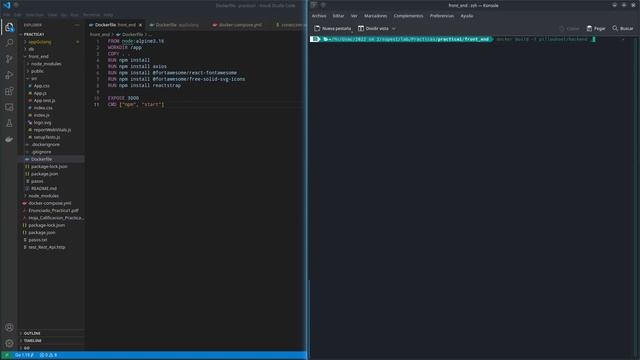
Task: Open the Explorer panel more actions ellipsis
Action: click(77, 25)
